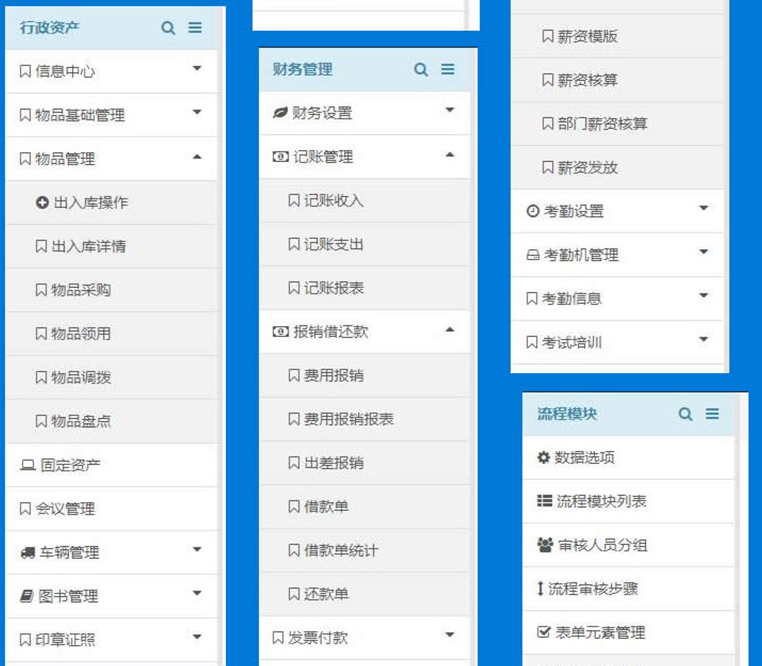Click the search icon in 行政资产 panel header
762x666 pixels.
click(168, 28)
